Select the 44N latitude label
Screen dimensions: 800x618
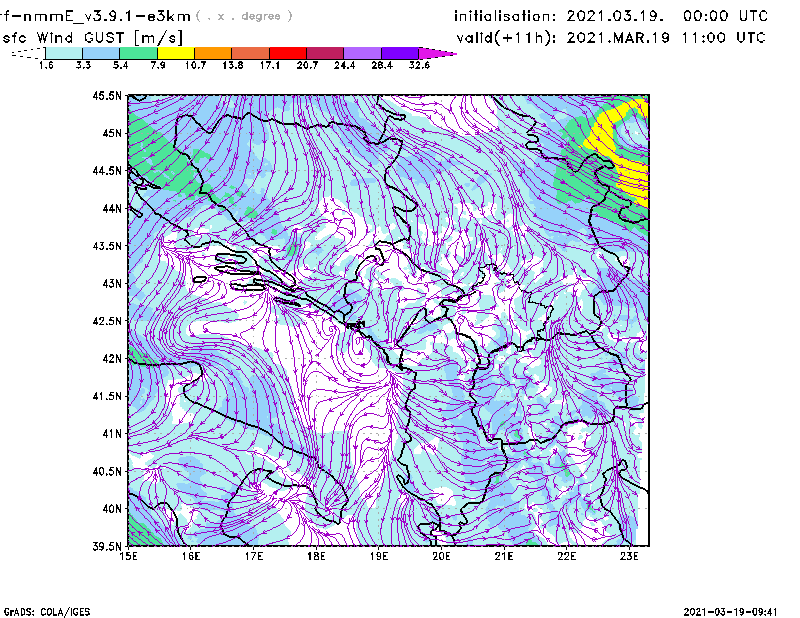pyautogui.click(x=112, y=208)
